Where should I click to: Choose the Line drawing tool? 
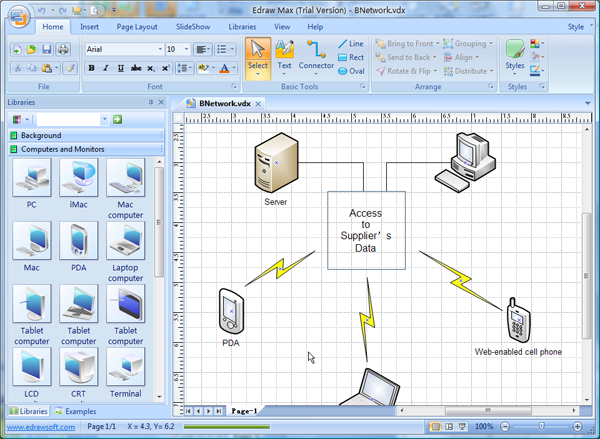[350, 44]
